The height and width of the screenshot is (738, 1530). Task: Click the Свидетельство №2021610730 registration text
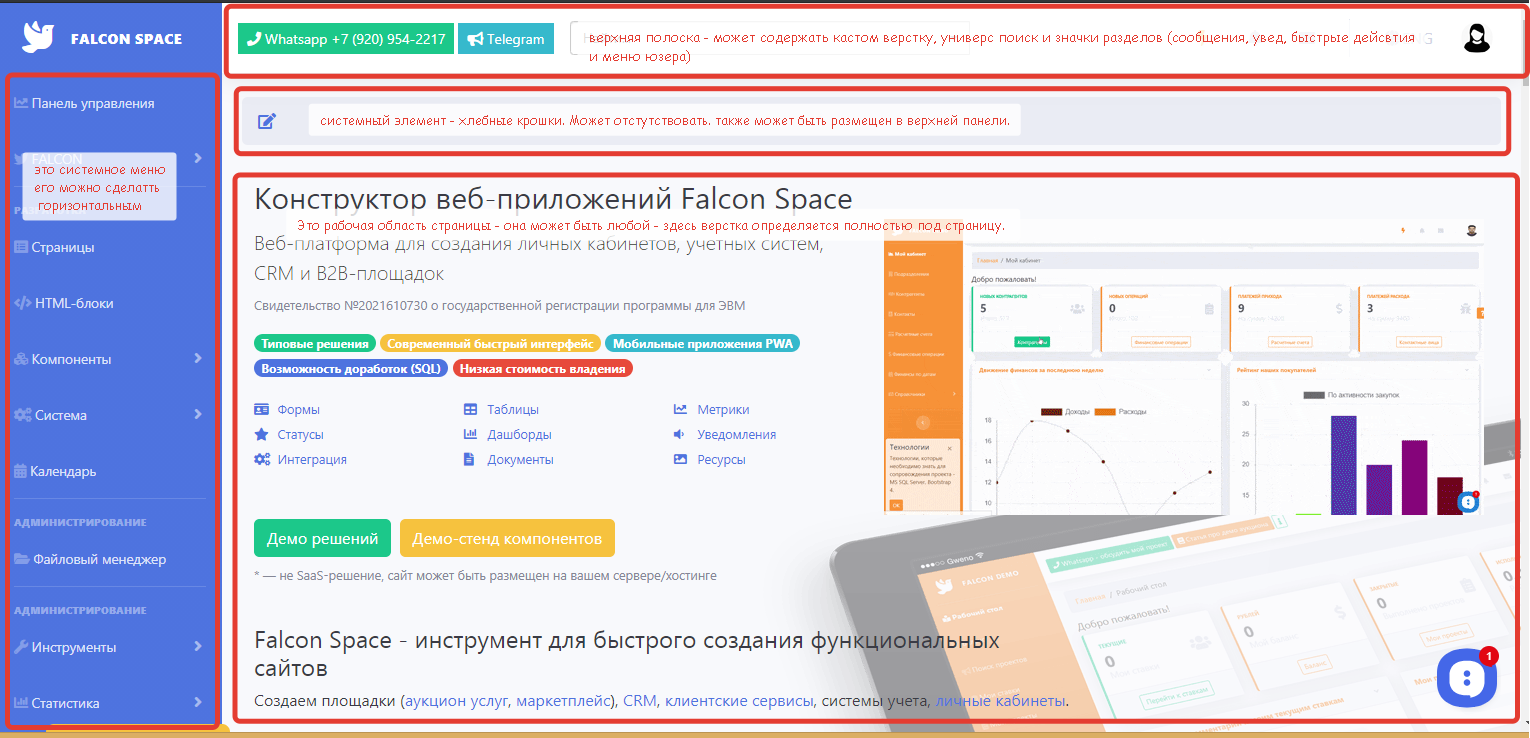coord(499,306)
